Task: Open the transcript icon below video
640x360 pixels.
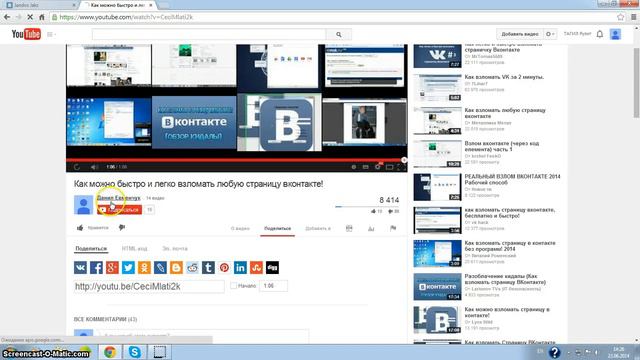Action: tap(349, 229)
